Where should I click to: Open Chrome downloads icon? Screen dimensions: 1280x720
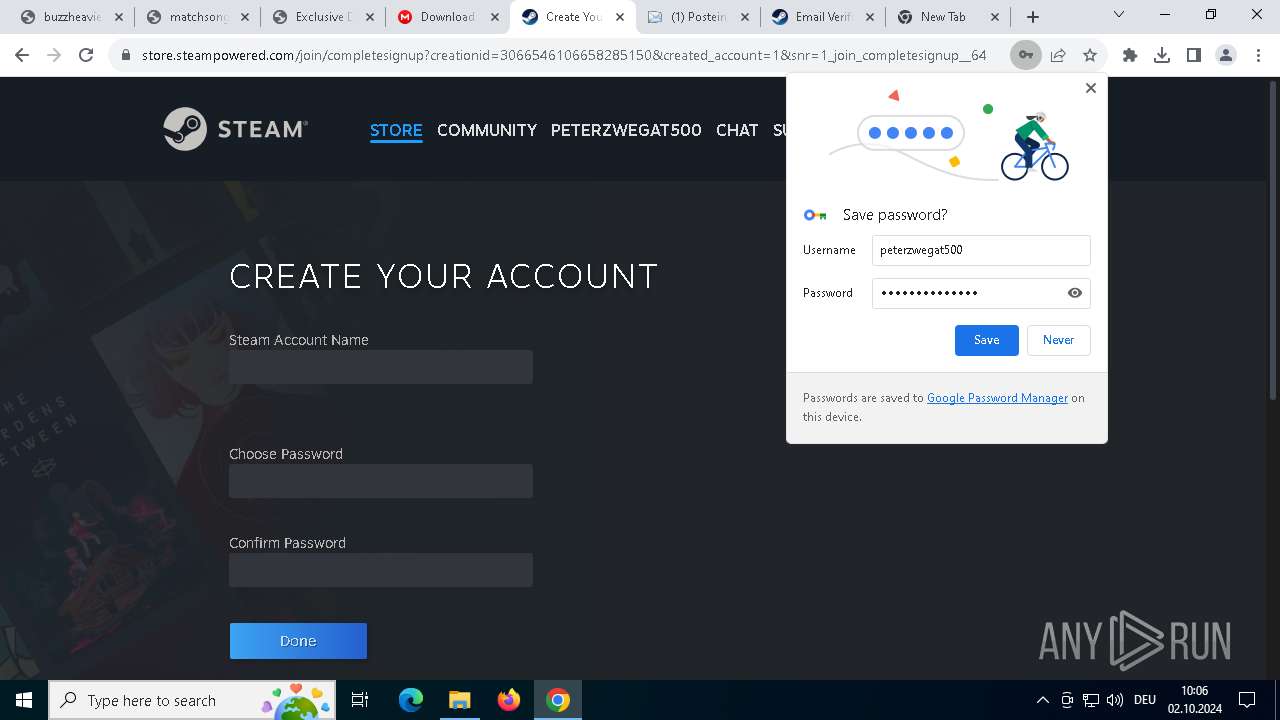point(1162,55)
